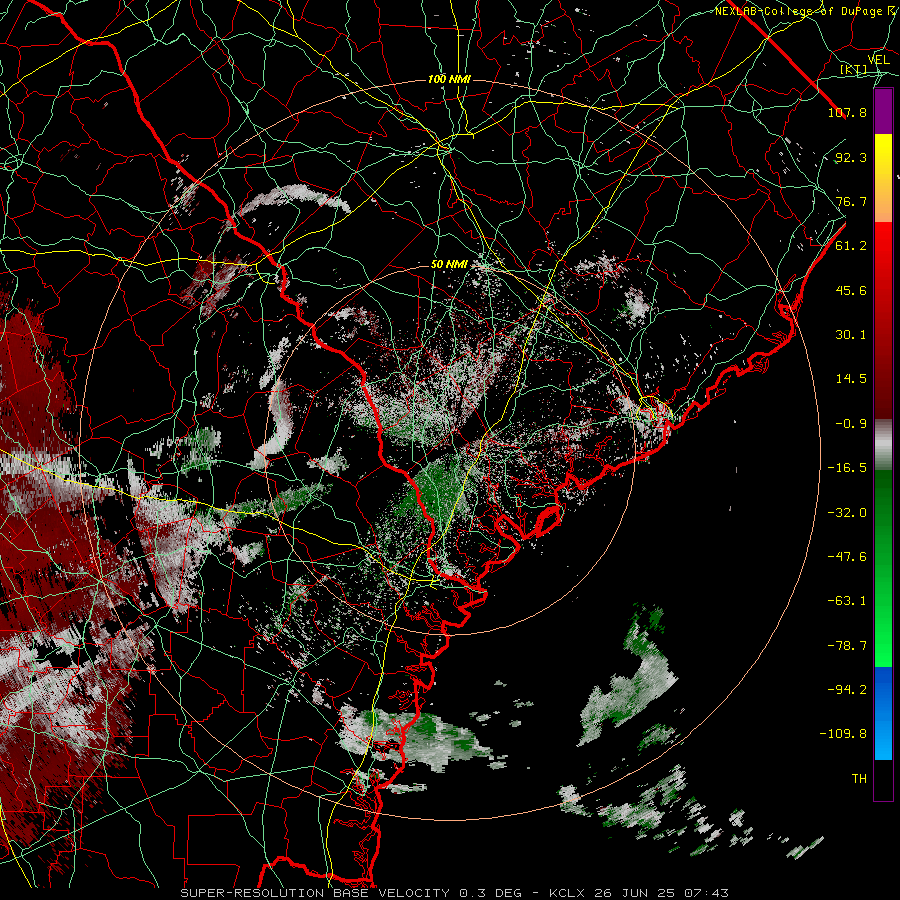
Task: Click the -47.6 velocity scale value
Action: pyautogui.click(x=847, y=557)
